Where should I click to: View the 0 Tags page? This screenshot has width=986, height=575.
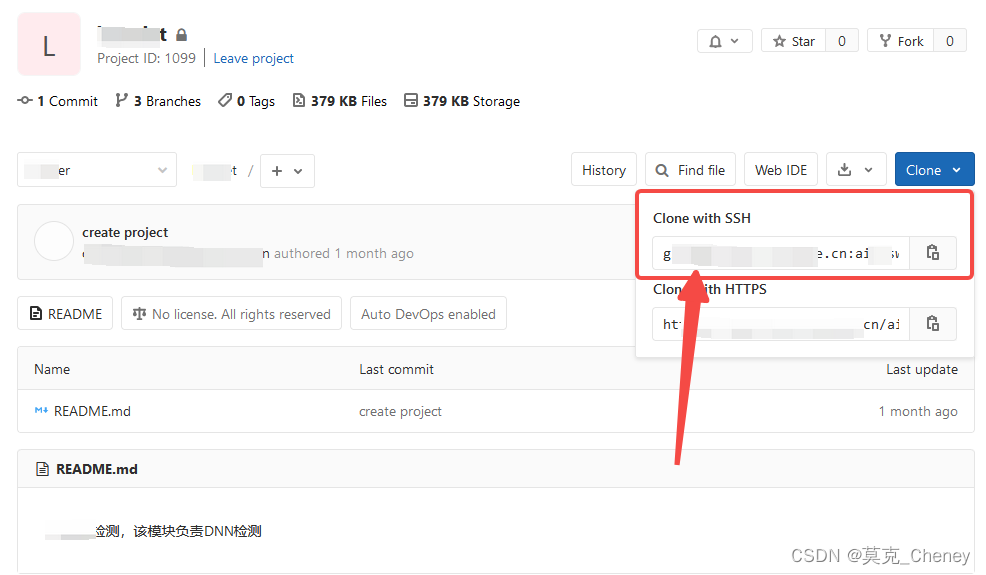246,101
